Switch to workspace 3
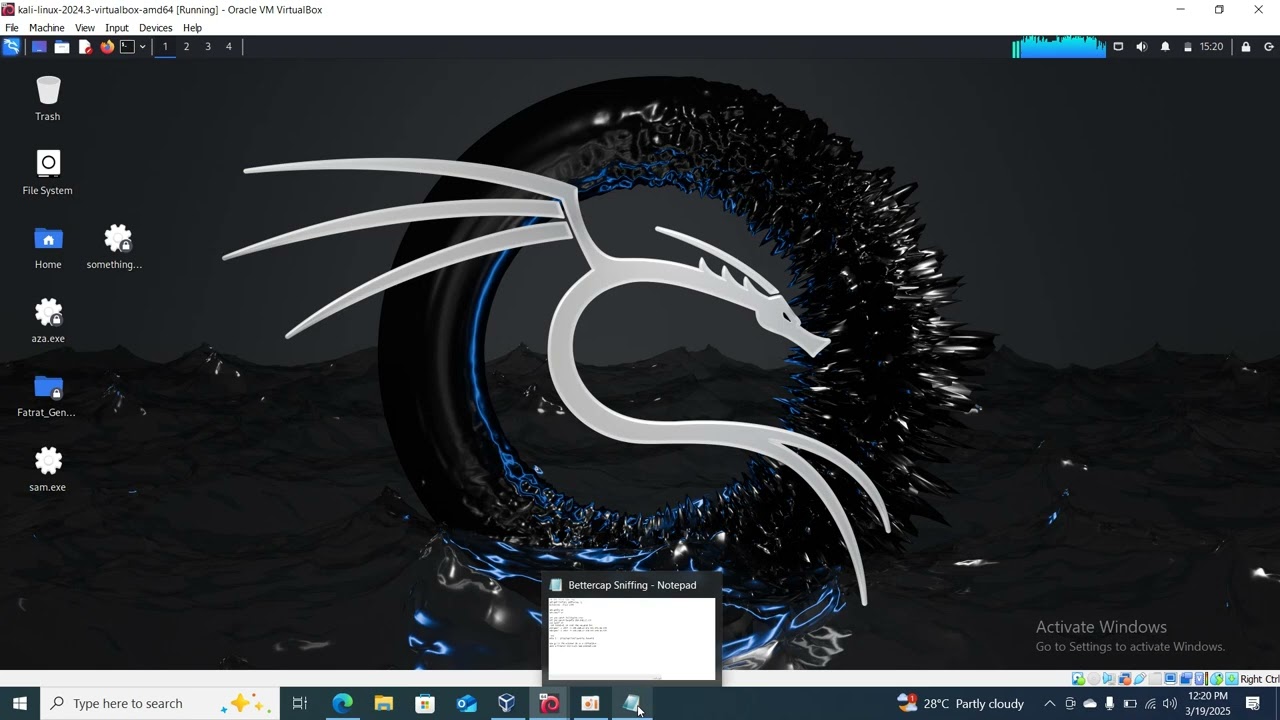Screen dimensions: 1280x720 tap(208, 47)
